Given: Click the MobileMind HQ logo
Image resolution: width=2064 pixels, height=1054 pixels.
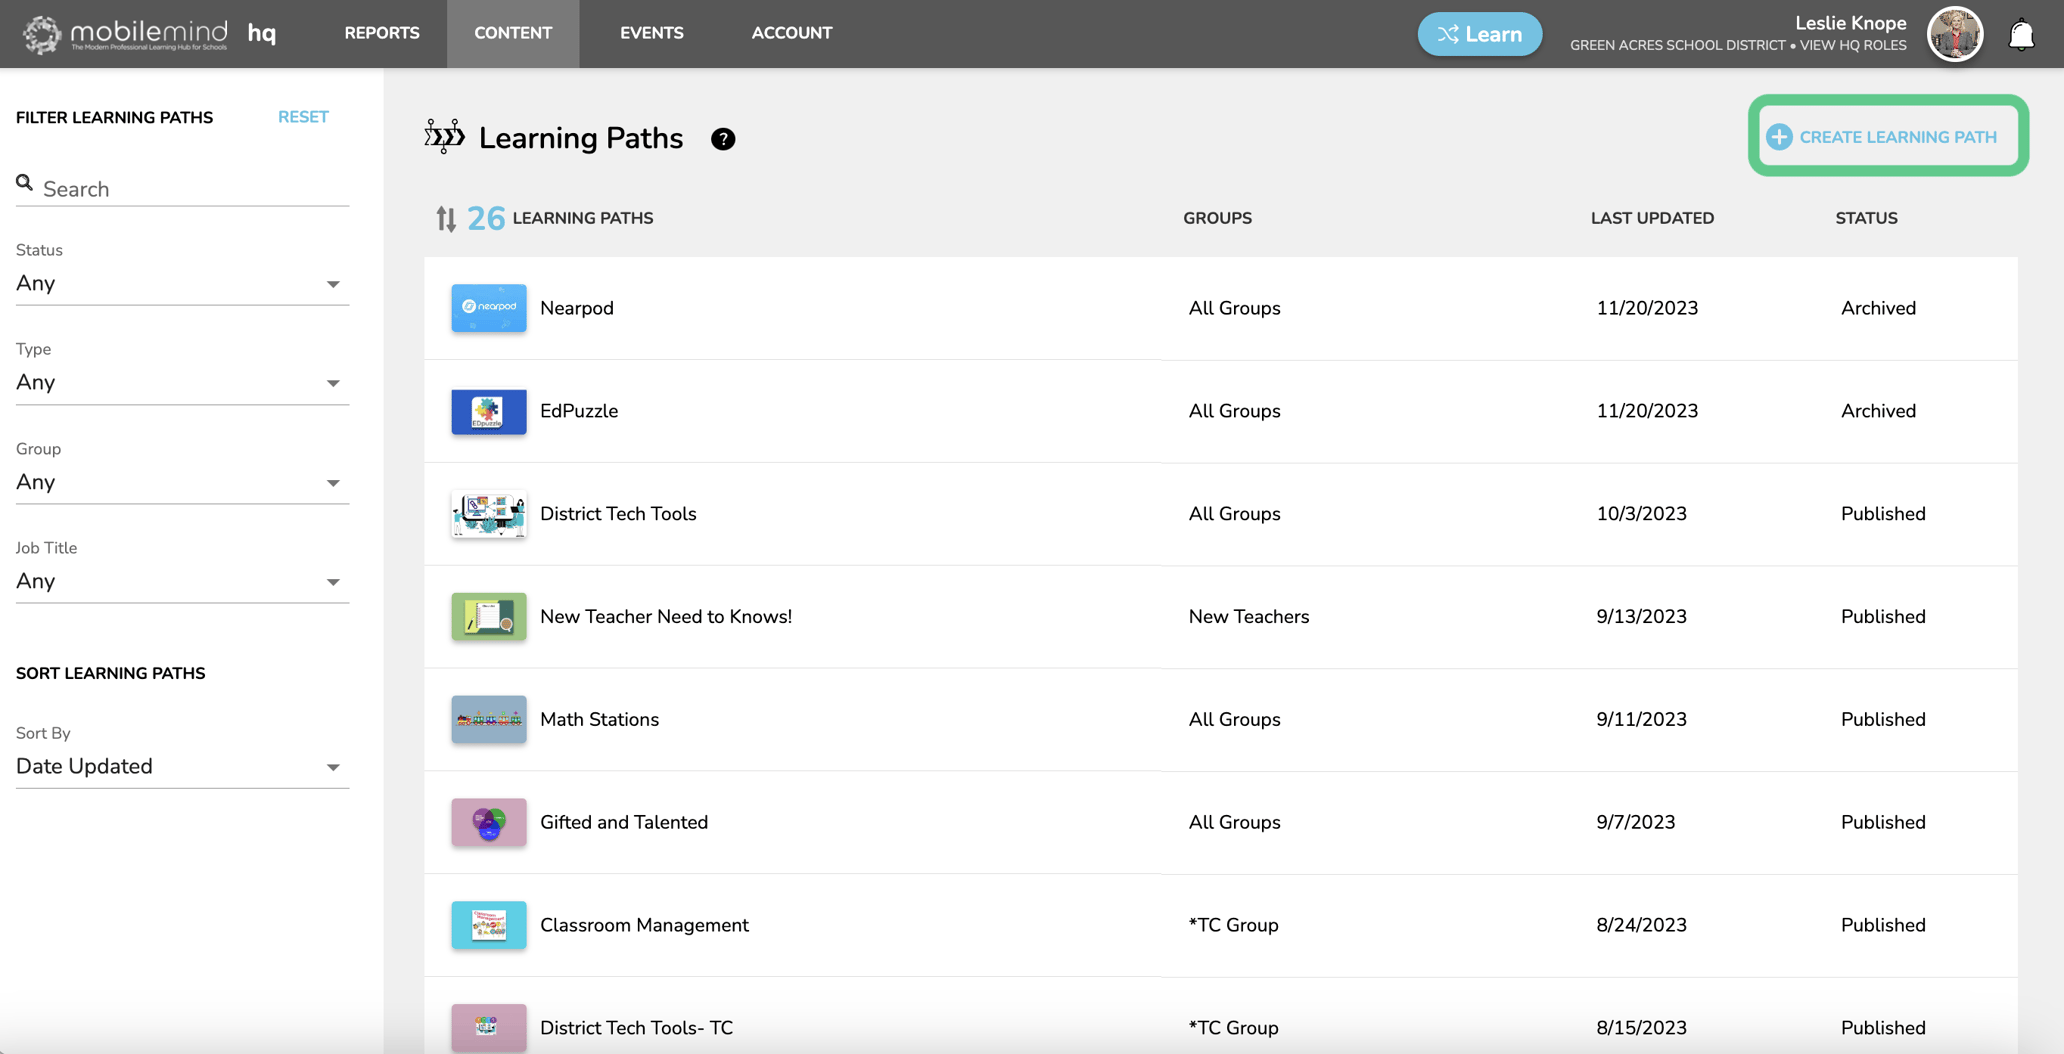Looking at the screenshot, I should (x=150, y=34).
